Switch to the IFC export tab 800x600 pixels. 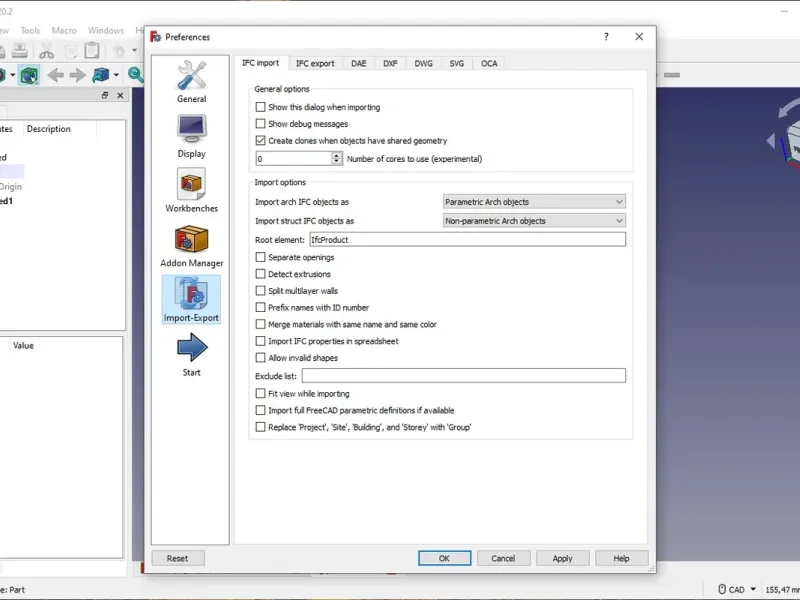[x=315, y=64]
